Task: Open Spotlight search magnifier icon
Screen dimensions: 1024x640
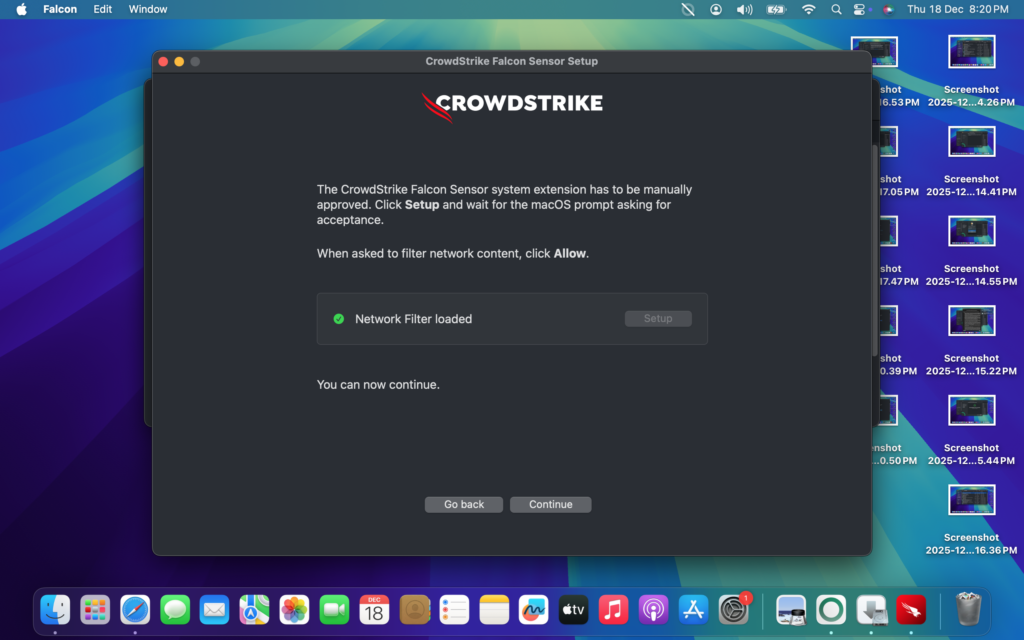Action: tap(836, 9)
